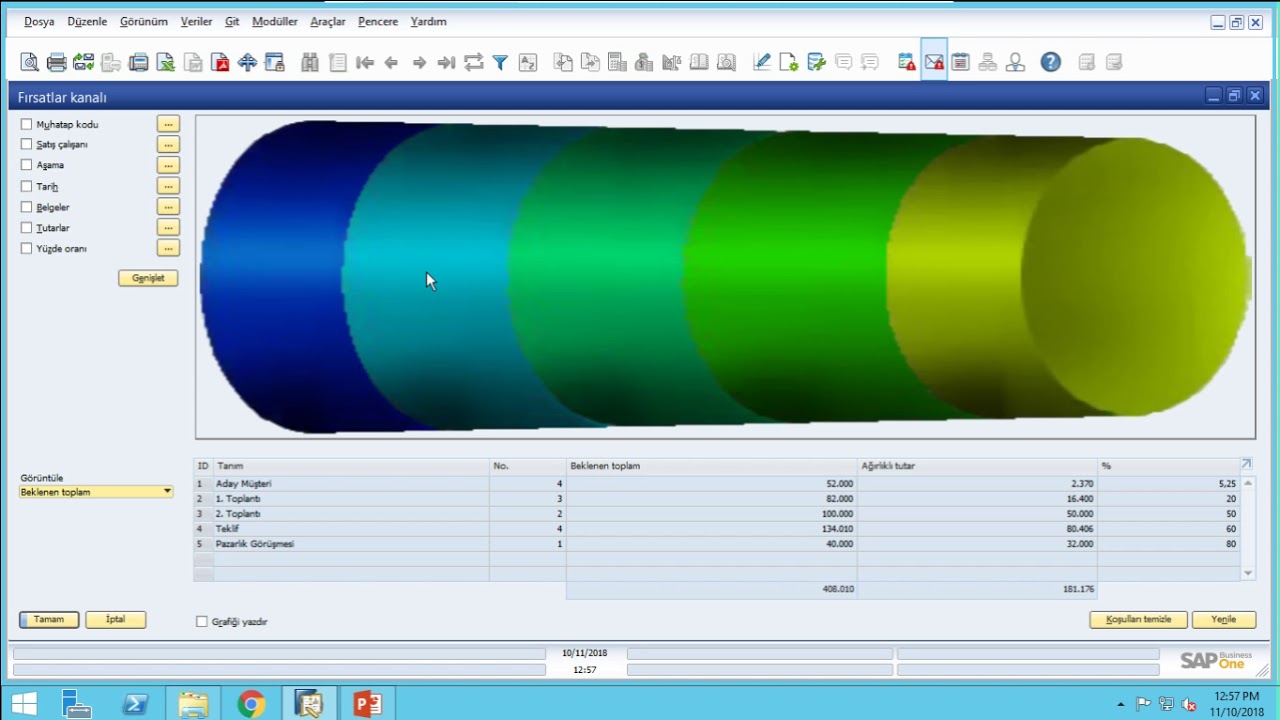This screenshot has height=720, width=1280.
Task: Click the Refresh record icon
Action: 474,62
